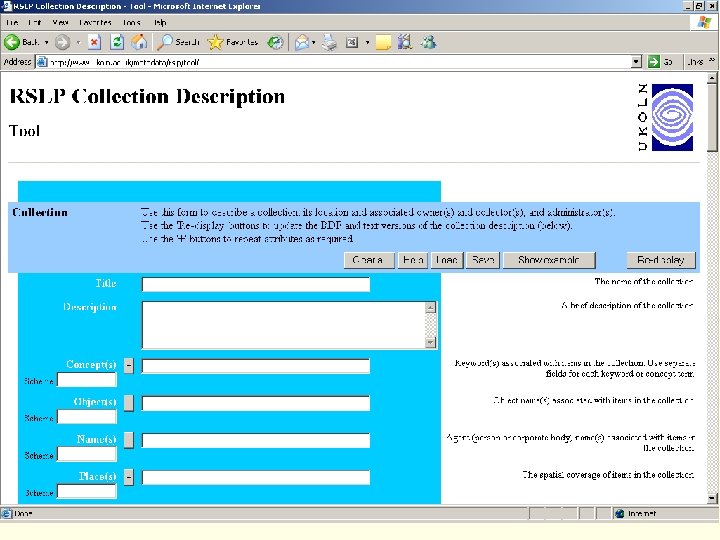The height and width of the screenshot is (540, 720).
Task: Click the Scheme field under Concept(s)
Action: [x=87, y=380]
